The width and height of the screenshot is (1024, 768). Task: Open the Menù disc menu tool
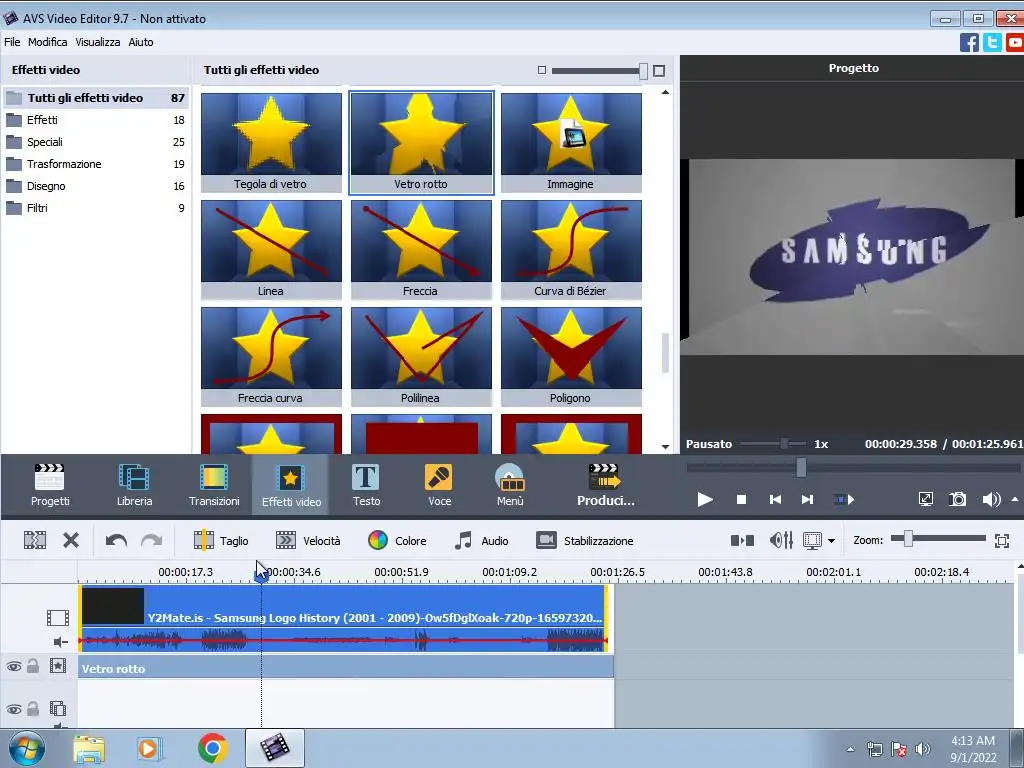510,485
